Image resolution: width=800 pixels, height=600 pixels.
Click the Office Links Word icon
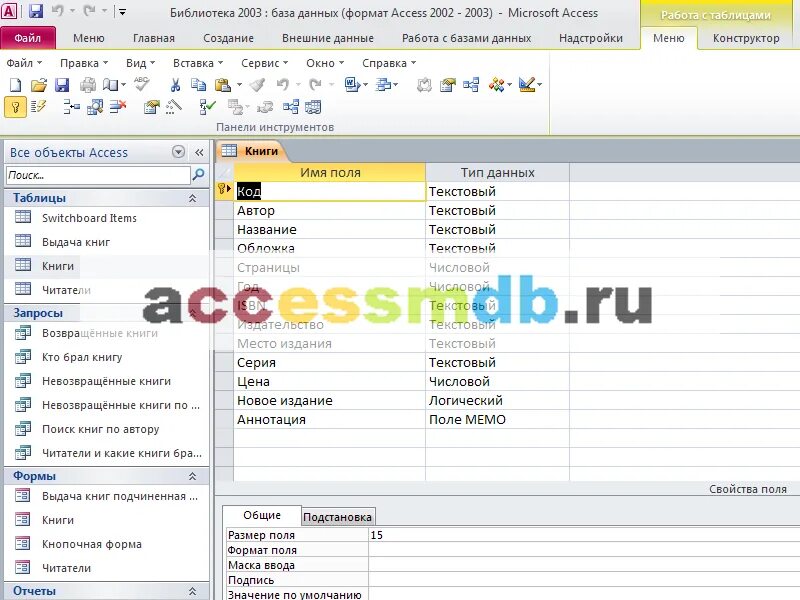coord(352,85)
